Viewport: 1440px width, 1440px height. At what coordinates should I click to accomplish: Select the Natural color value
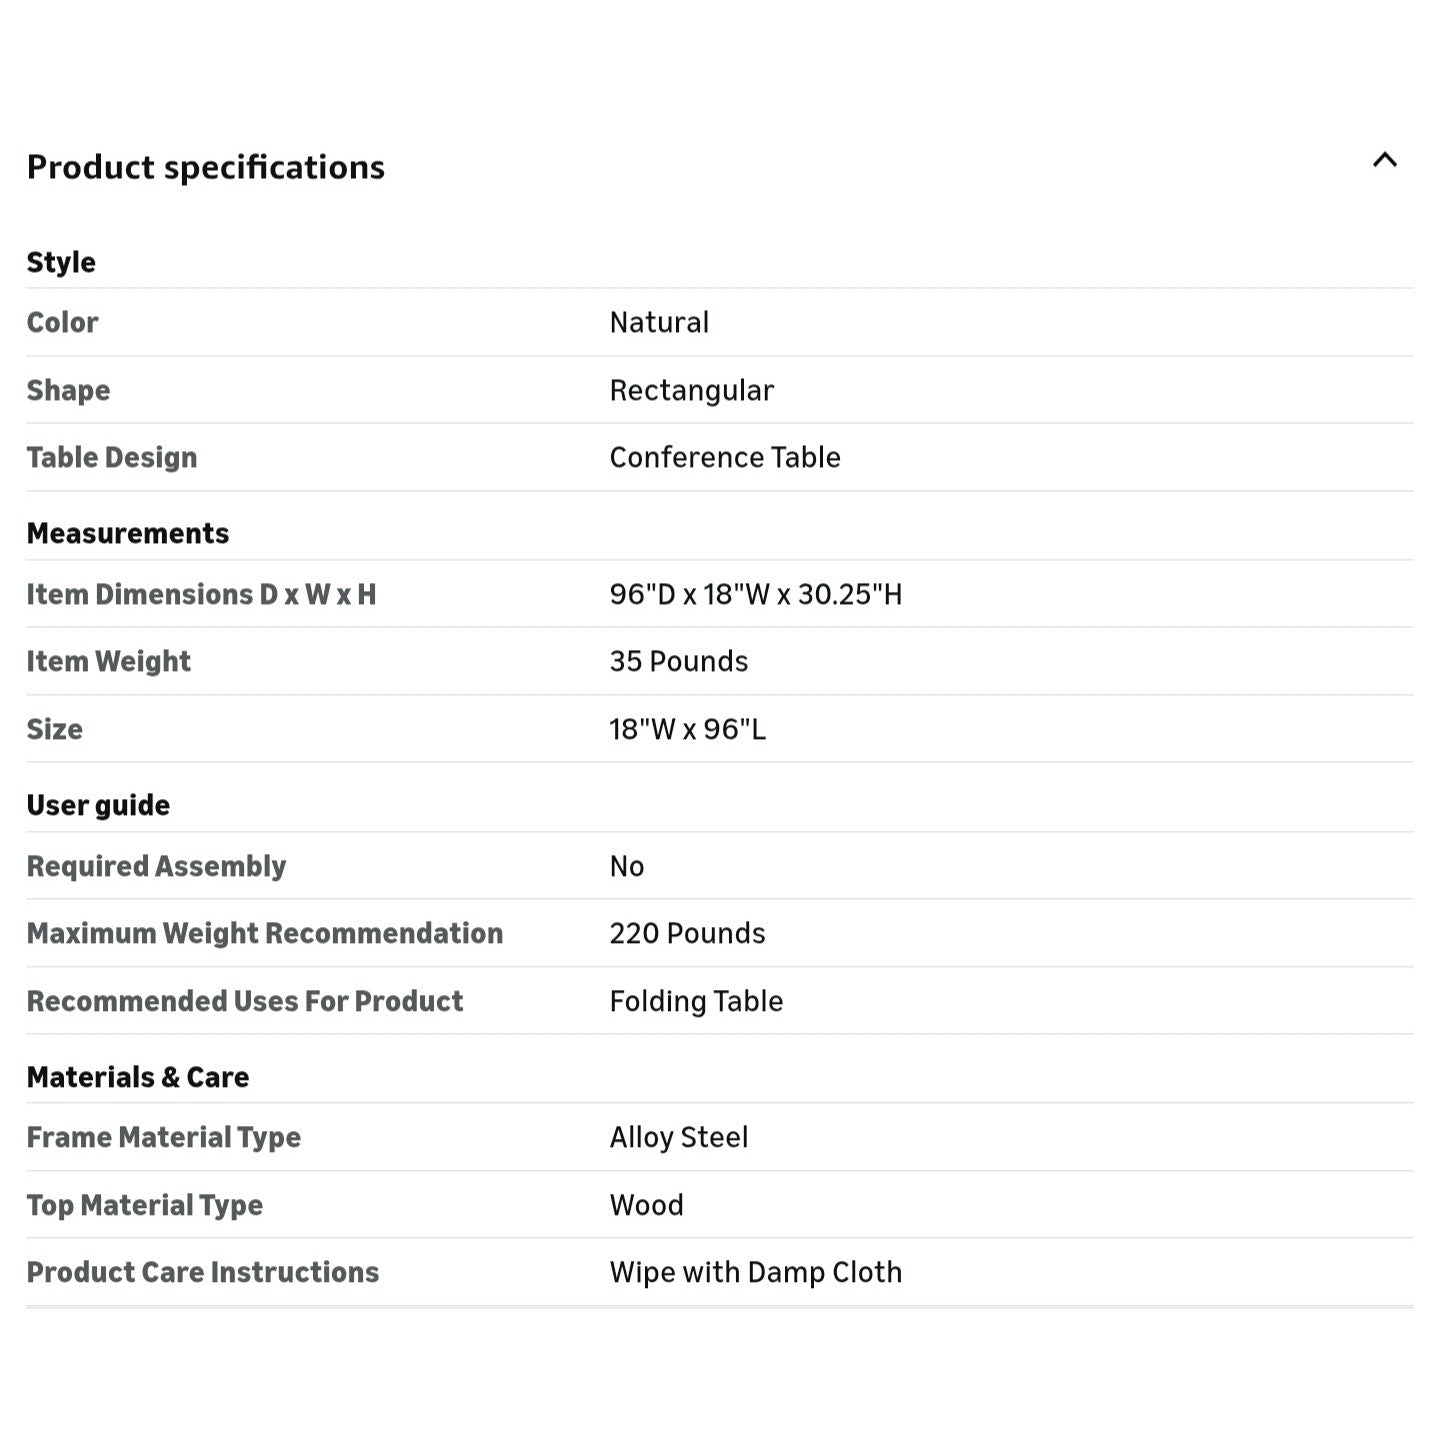tap(659, 322)
